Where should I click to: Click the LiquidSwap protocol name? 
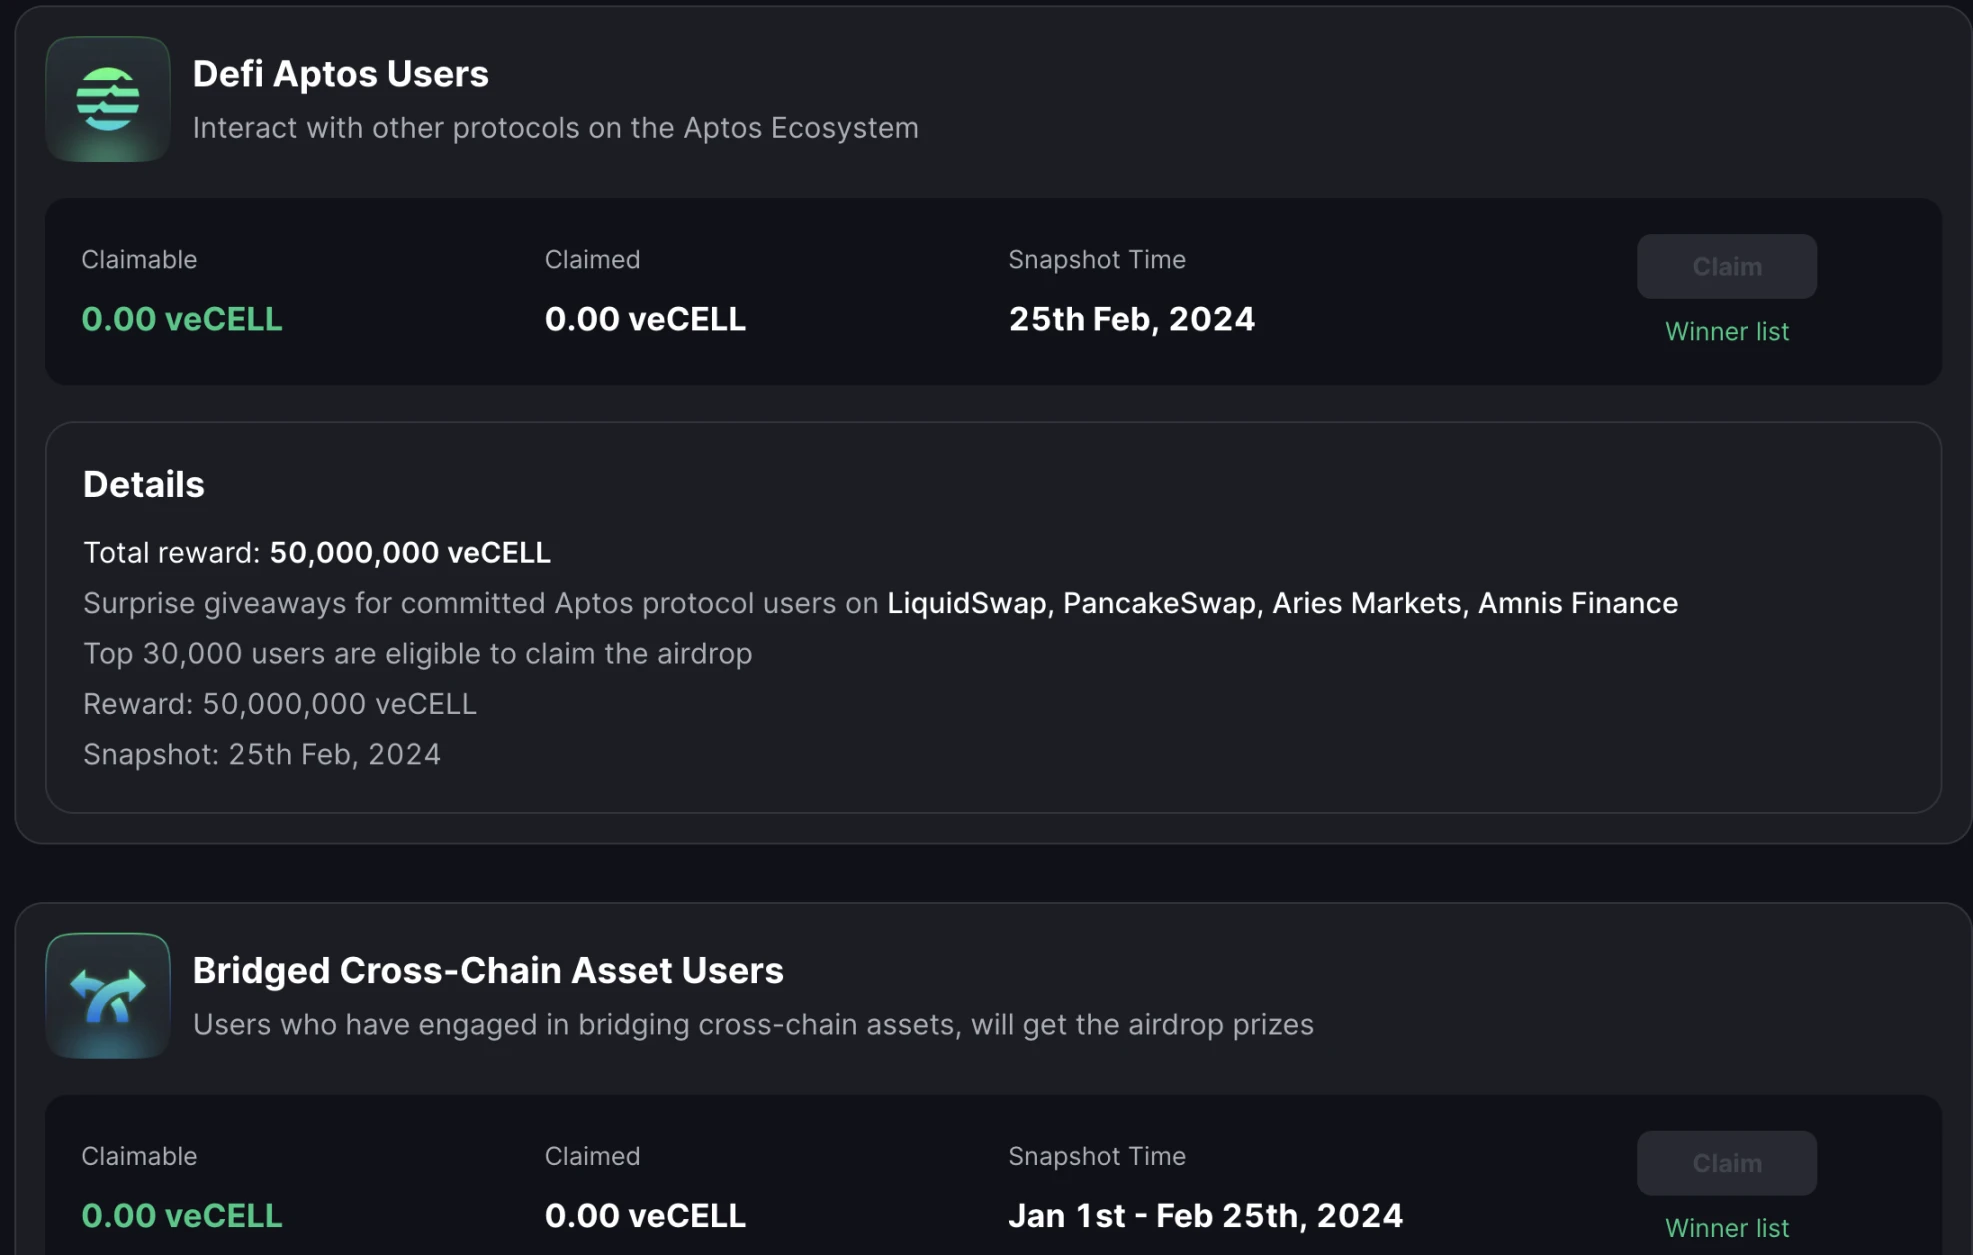point(966,603)
